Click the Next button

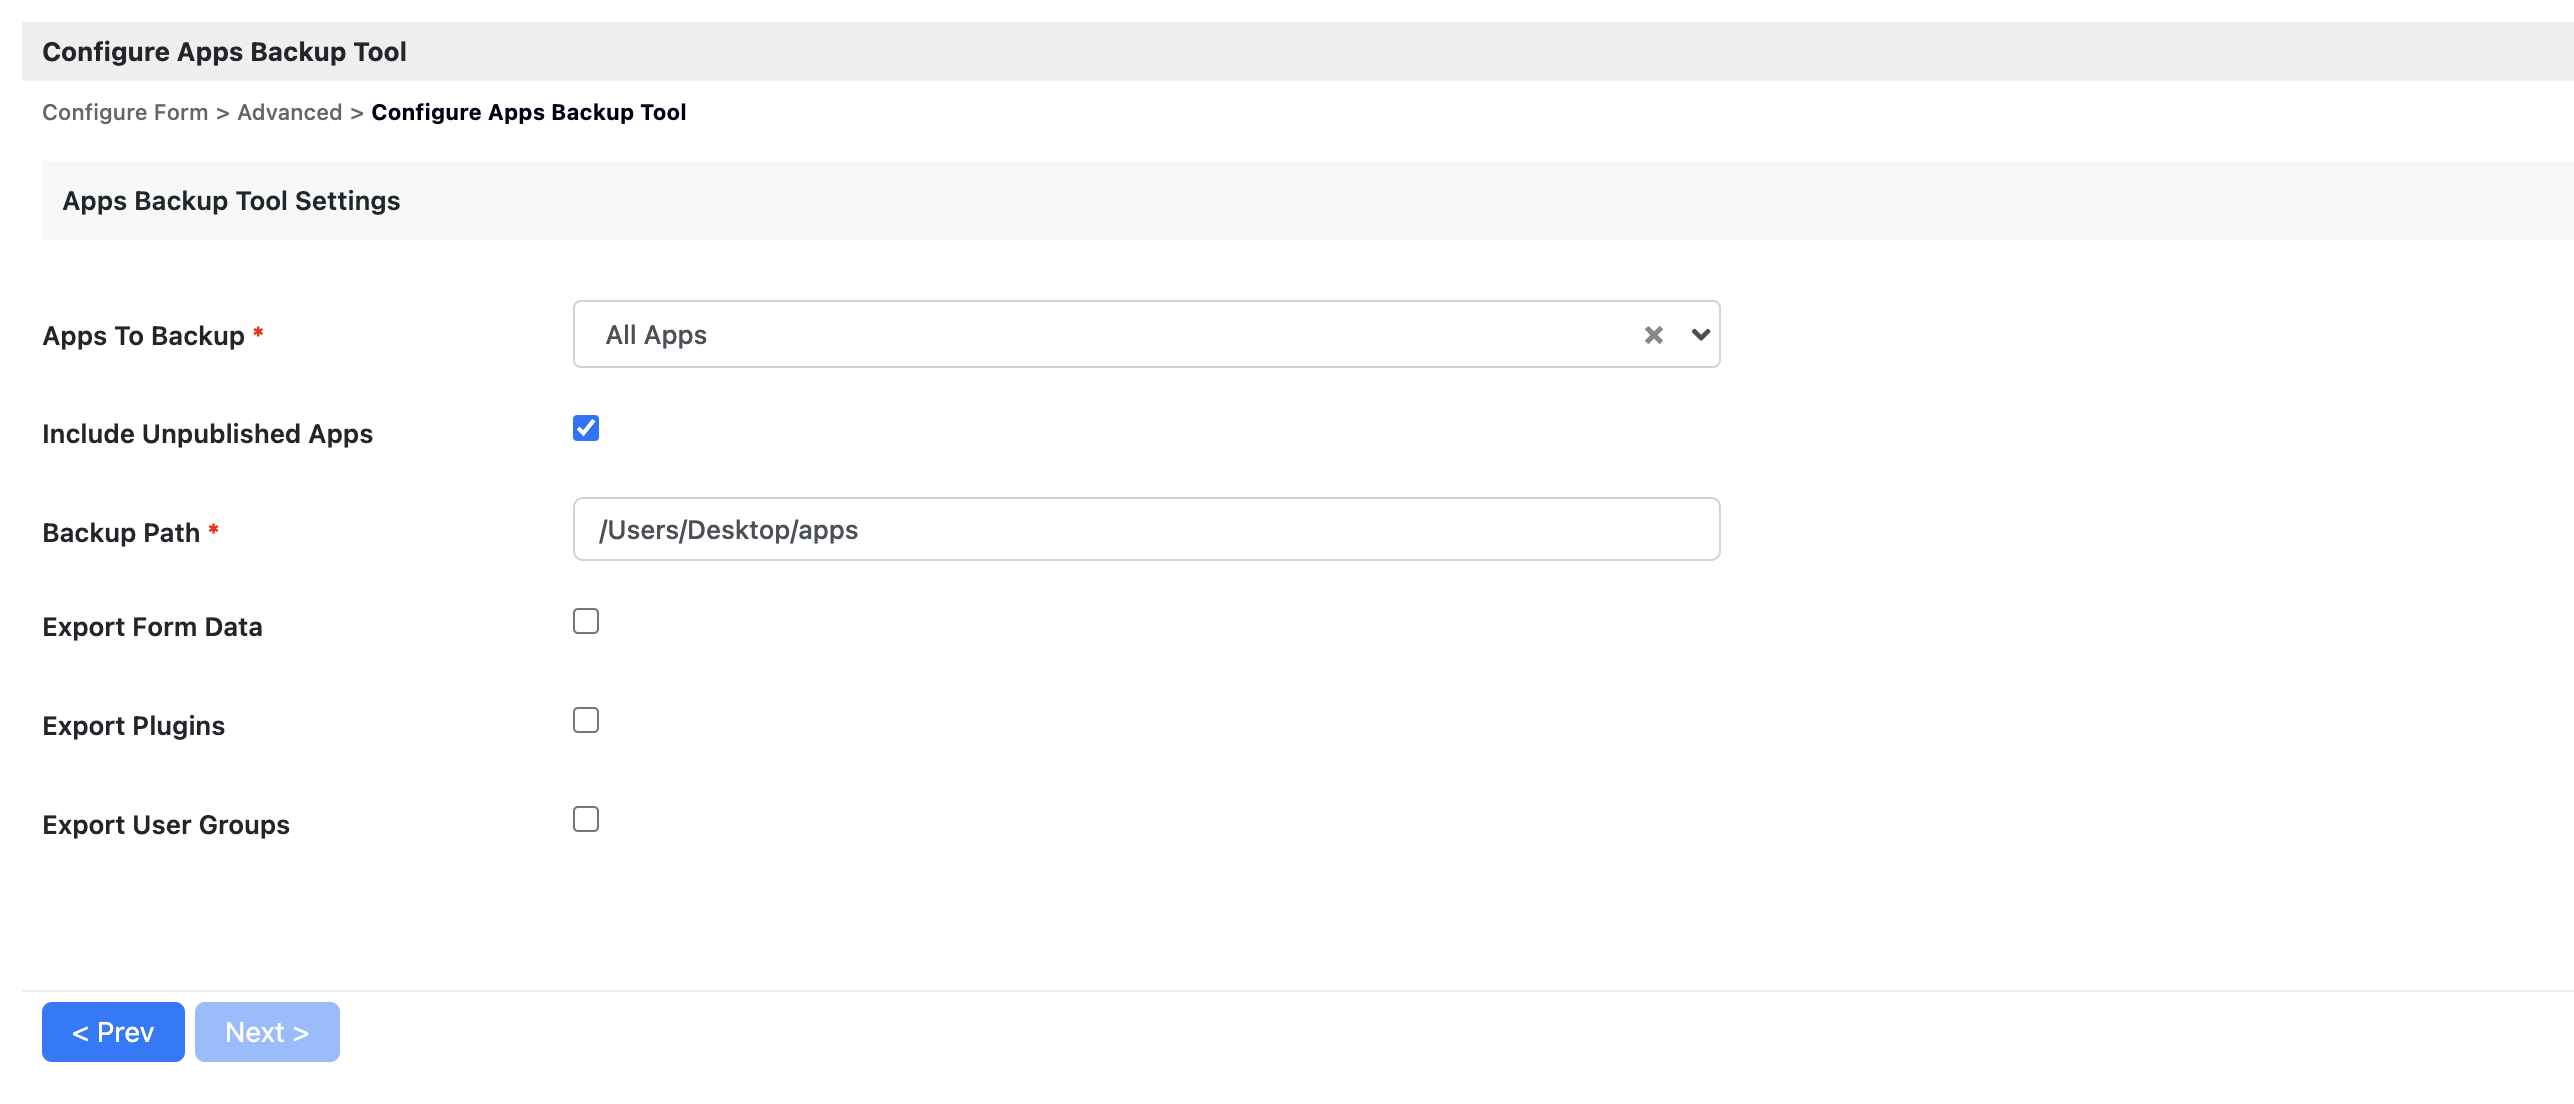[267, 1032]
